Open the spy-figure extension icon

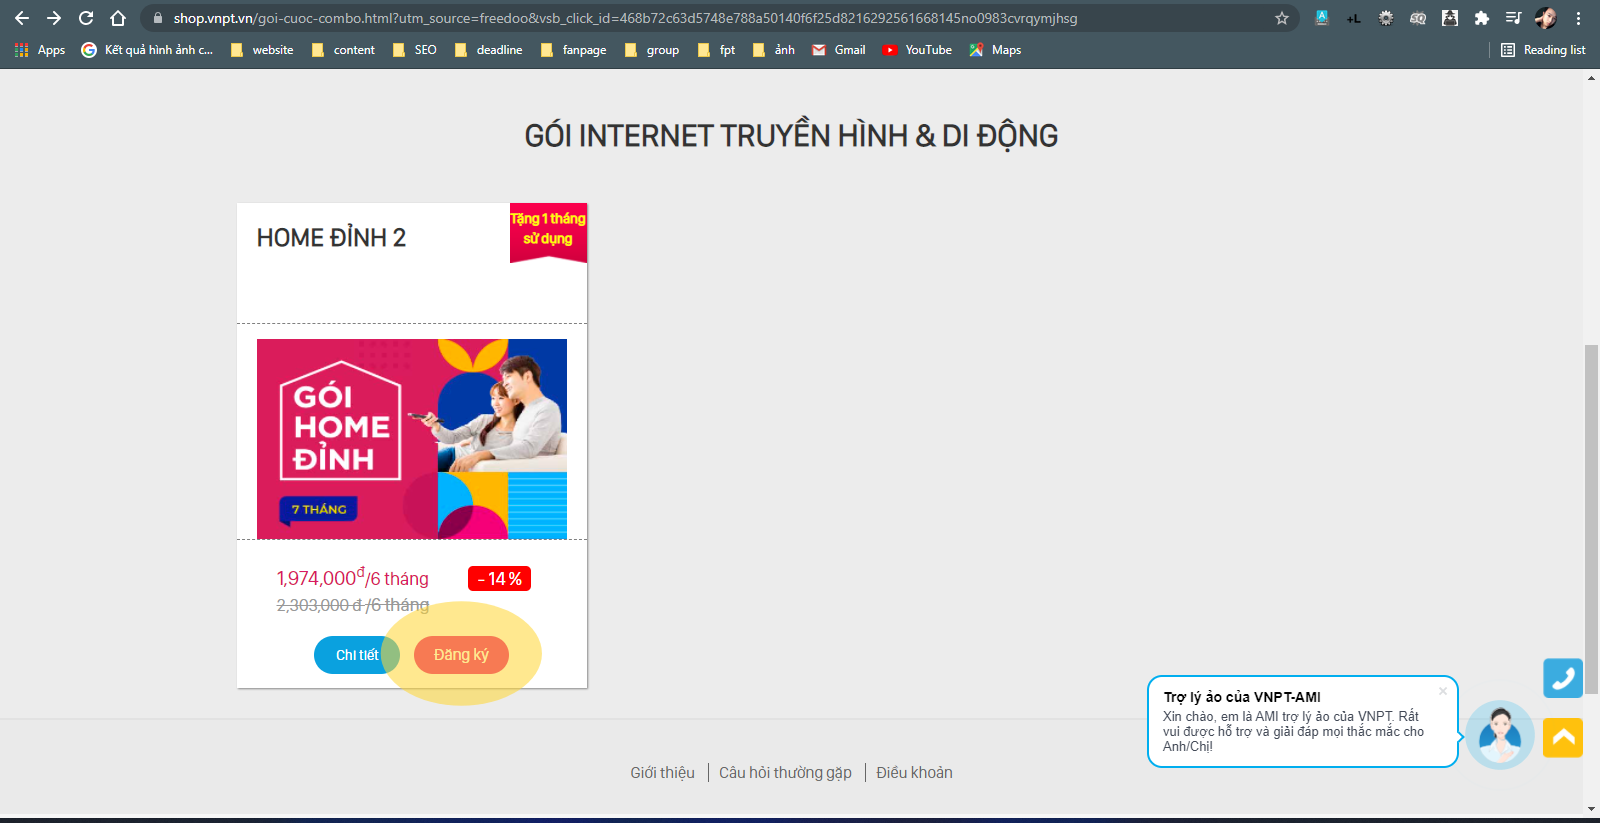1449,18
